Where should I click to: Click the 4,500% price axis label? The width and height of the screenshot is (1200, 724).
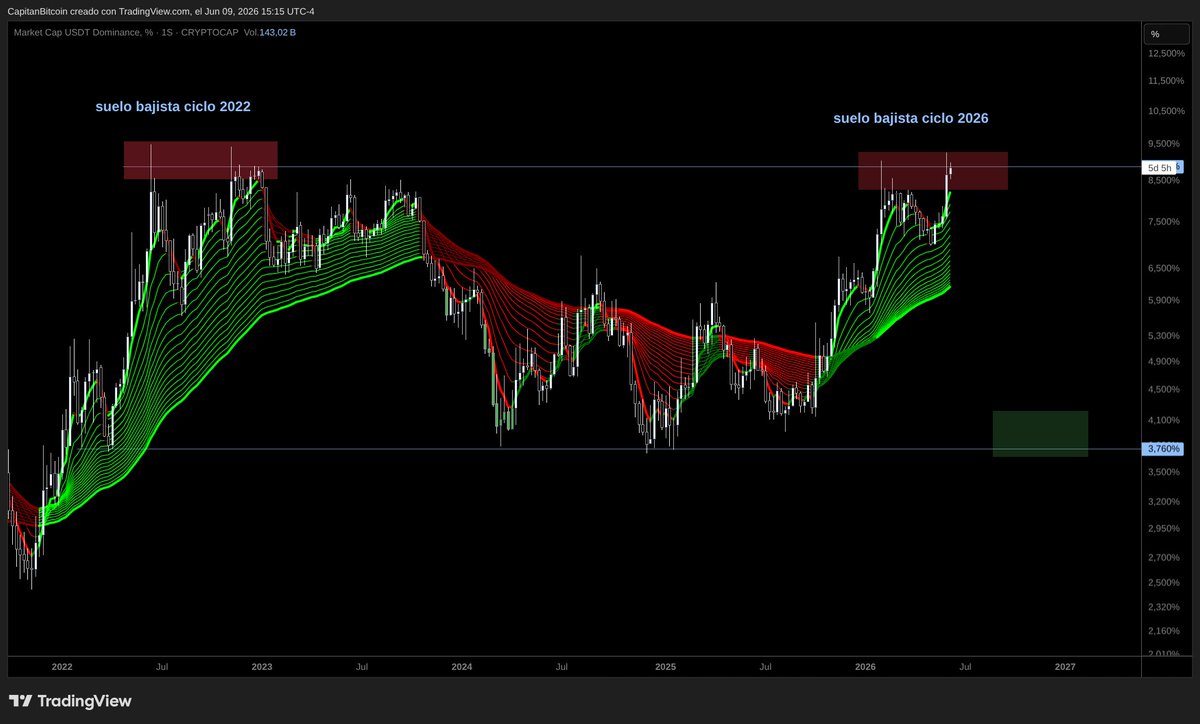[1163, 390]
